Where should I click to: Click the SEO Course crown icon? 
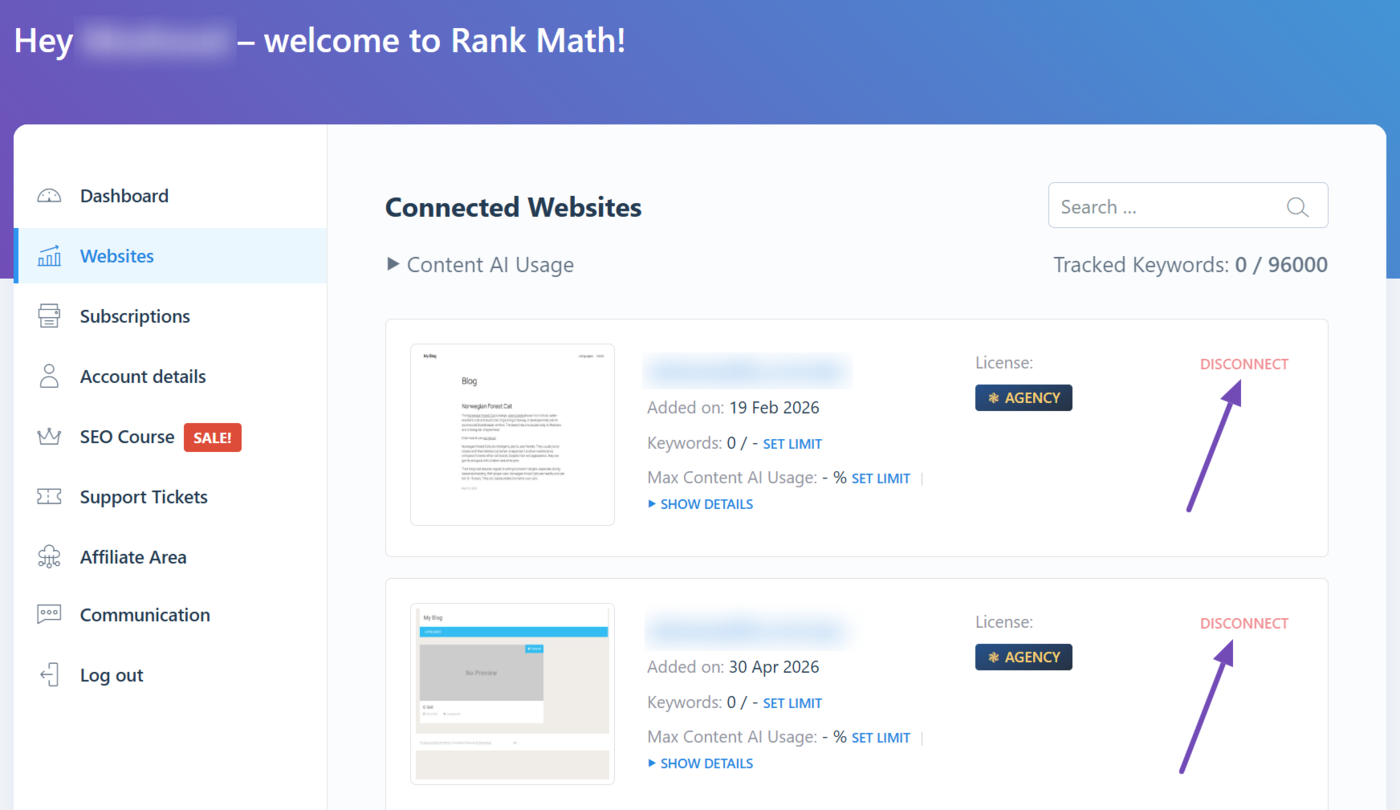point(49,437)
